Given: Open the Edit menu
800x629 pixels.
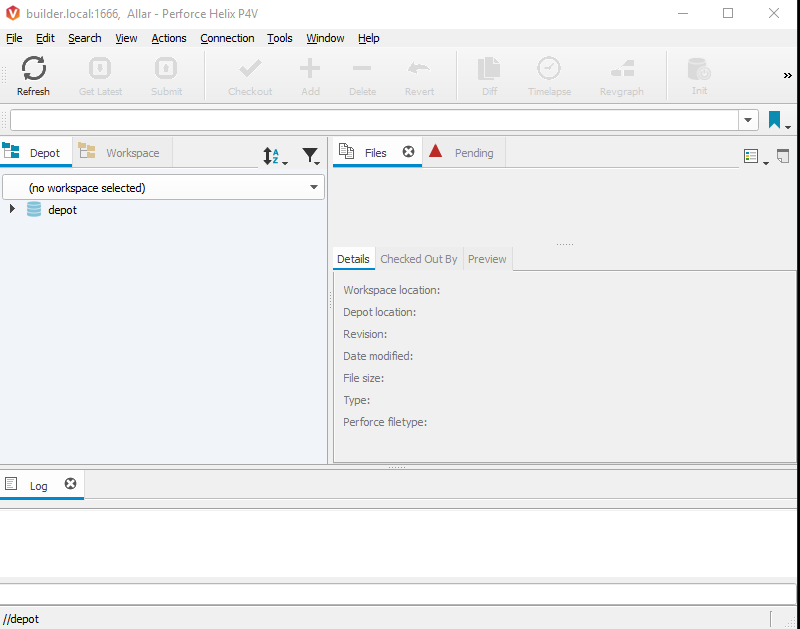Looking at the screenshot, I should 45,38.
